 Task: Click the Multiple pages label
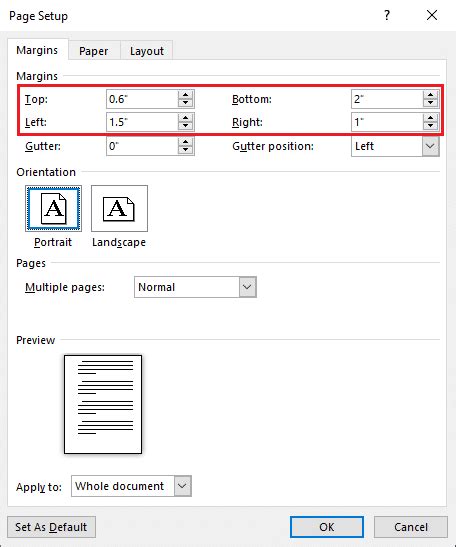[65, 287]
